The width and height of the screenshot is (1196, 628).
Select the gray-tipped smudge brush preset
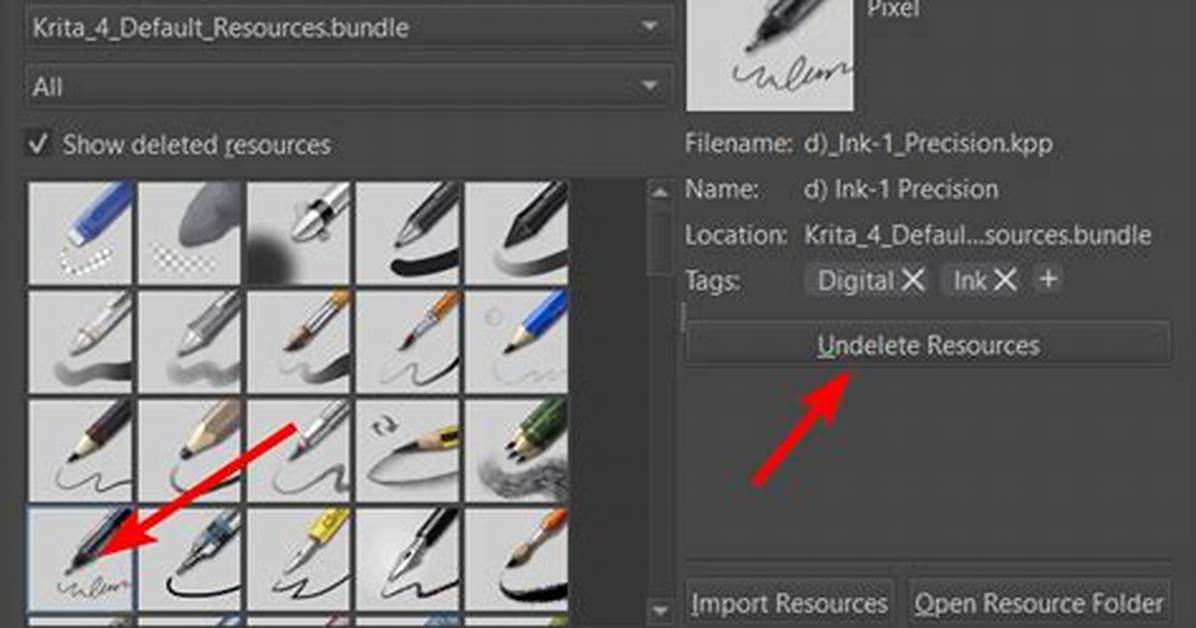(x=190, y=341)
